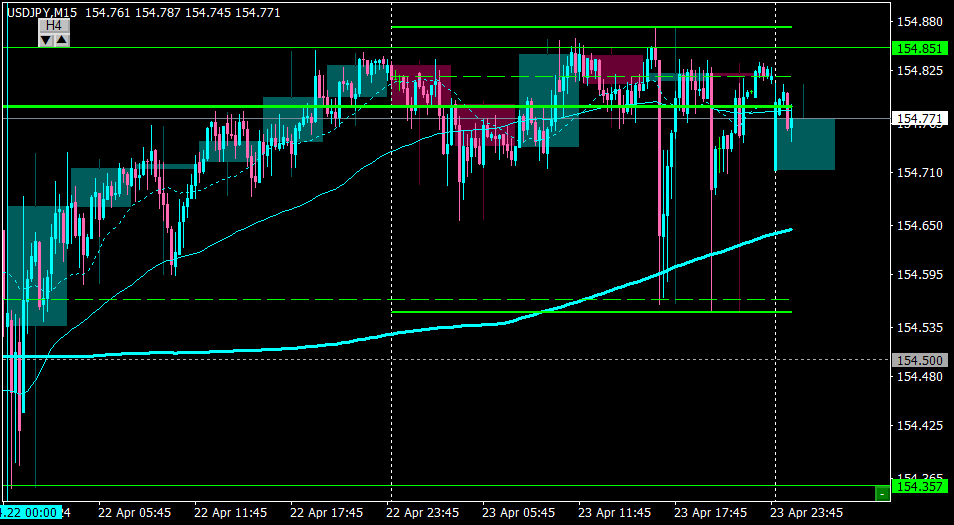Click the 154.425 tick on the price scale

[920, 426]
